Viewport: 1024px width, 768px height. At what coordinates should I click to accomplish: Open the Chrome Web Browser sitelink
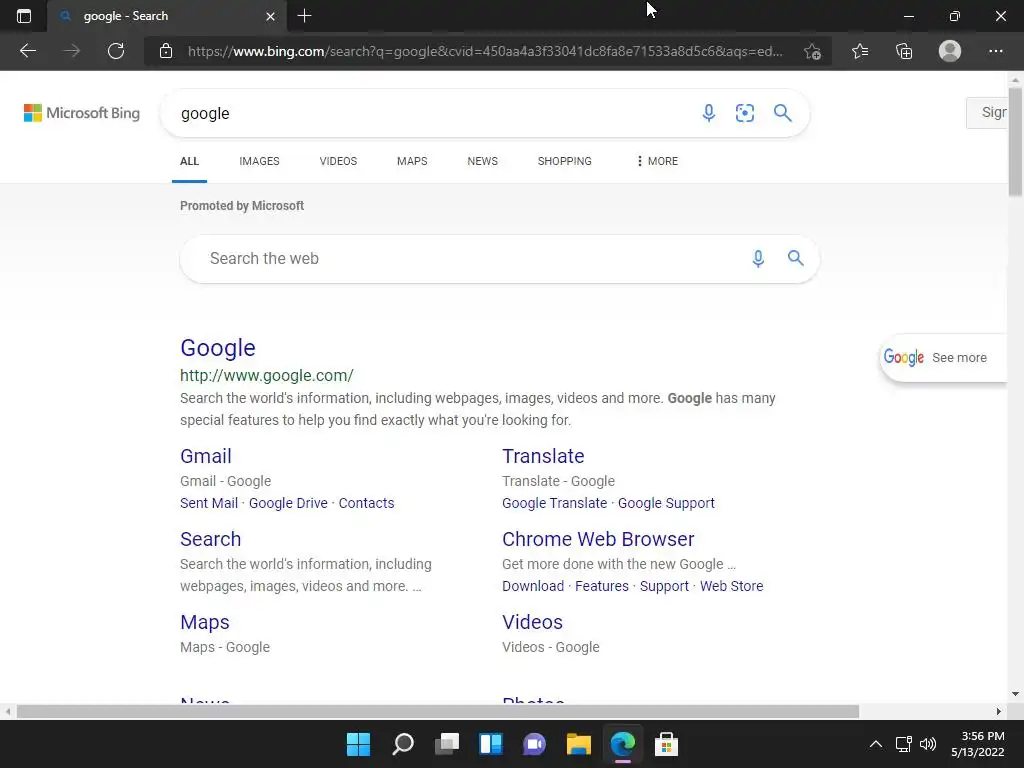pyautogui.click(x=598, y=539)
